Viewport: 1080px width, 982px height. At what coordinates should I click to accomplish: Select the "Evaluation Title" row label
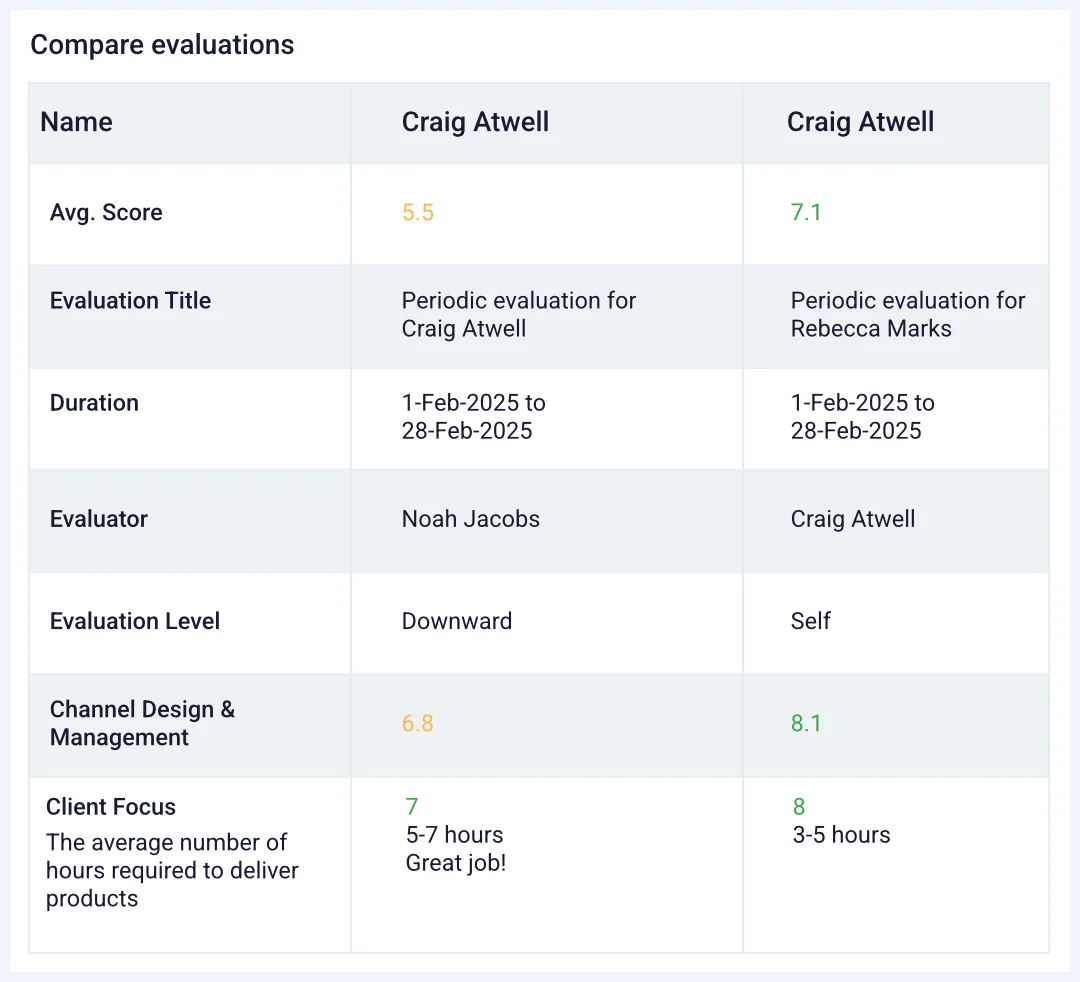pyautogui.click(x=130, y=301)
